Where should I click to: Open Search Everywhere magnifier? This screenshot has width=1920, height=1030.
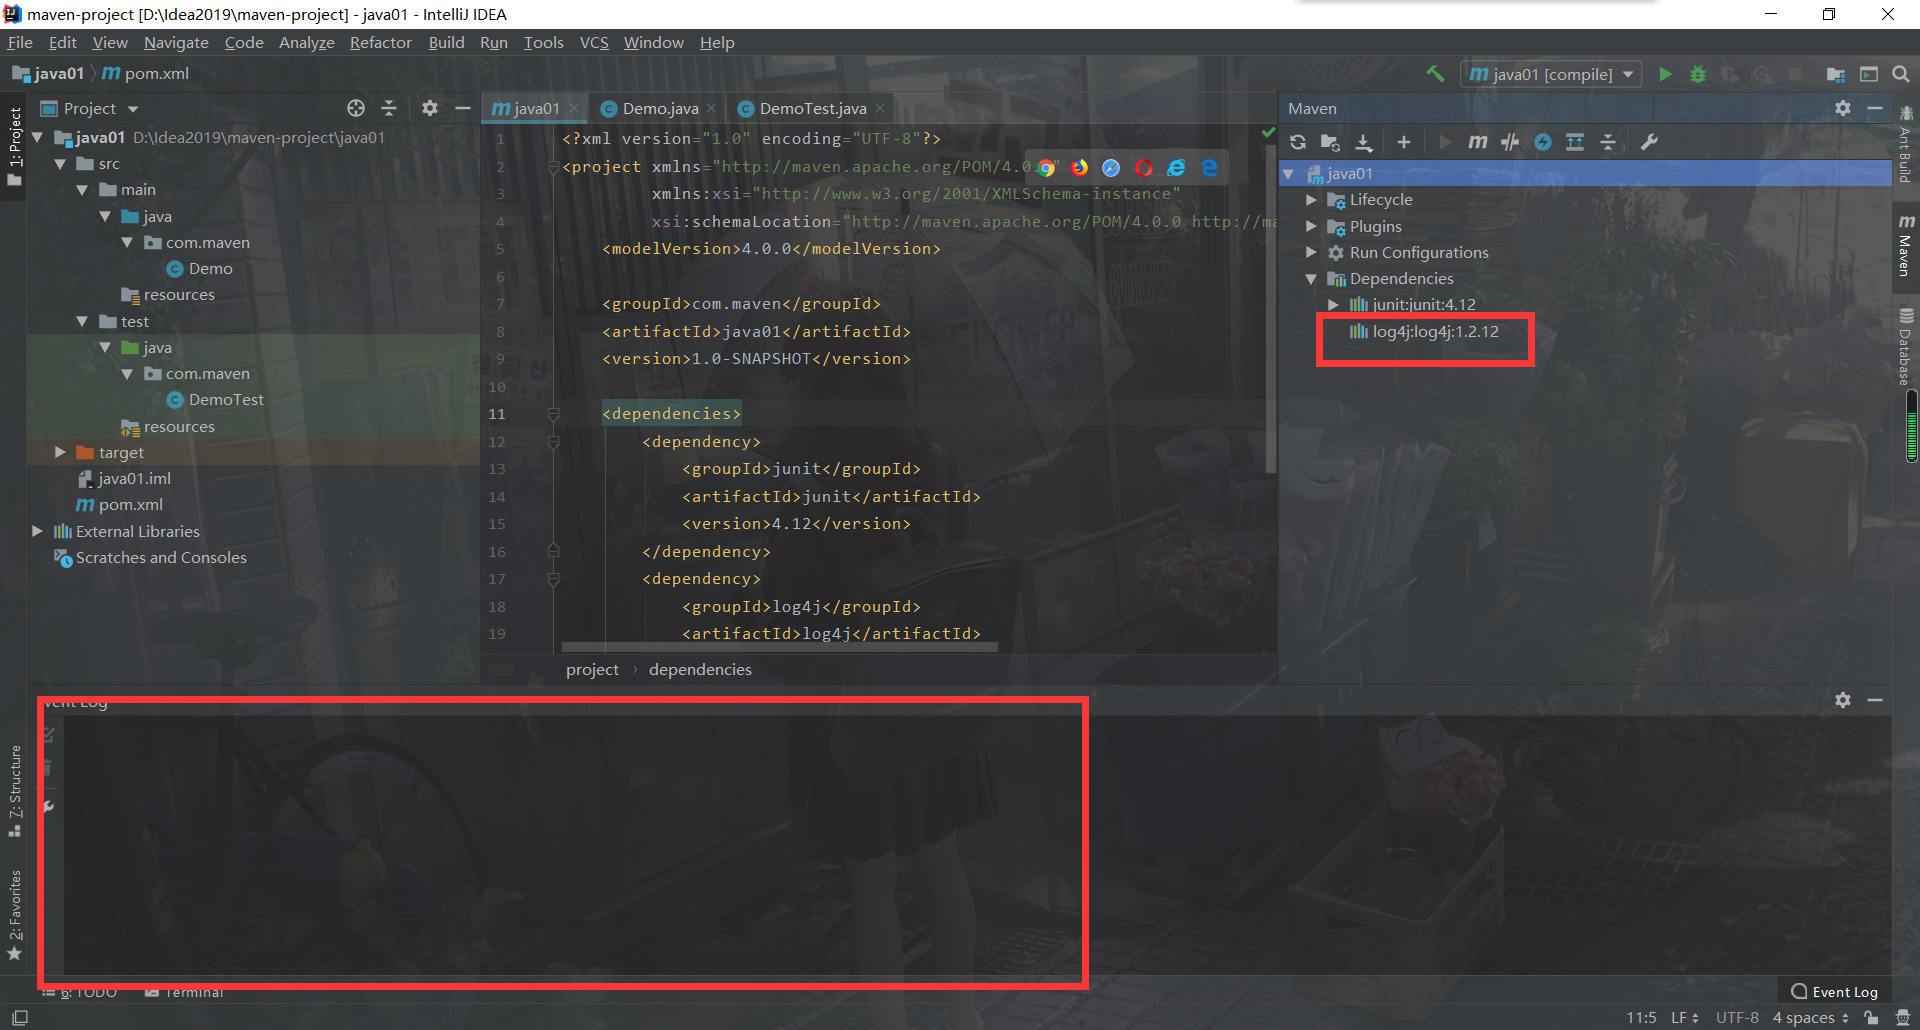1901,74
